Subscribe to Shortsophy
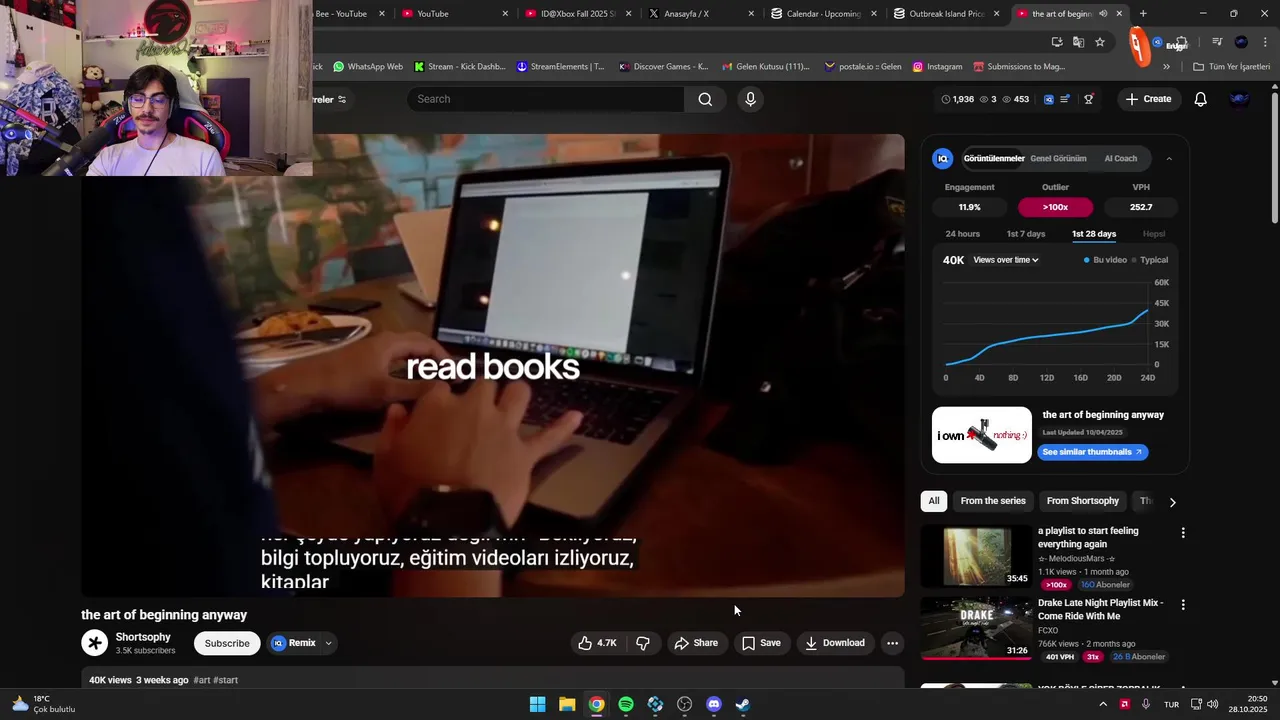This screenshot has height=720, width=1280. click(x=227, y=643)
